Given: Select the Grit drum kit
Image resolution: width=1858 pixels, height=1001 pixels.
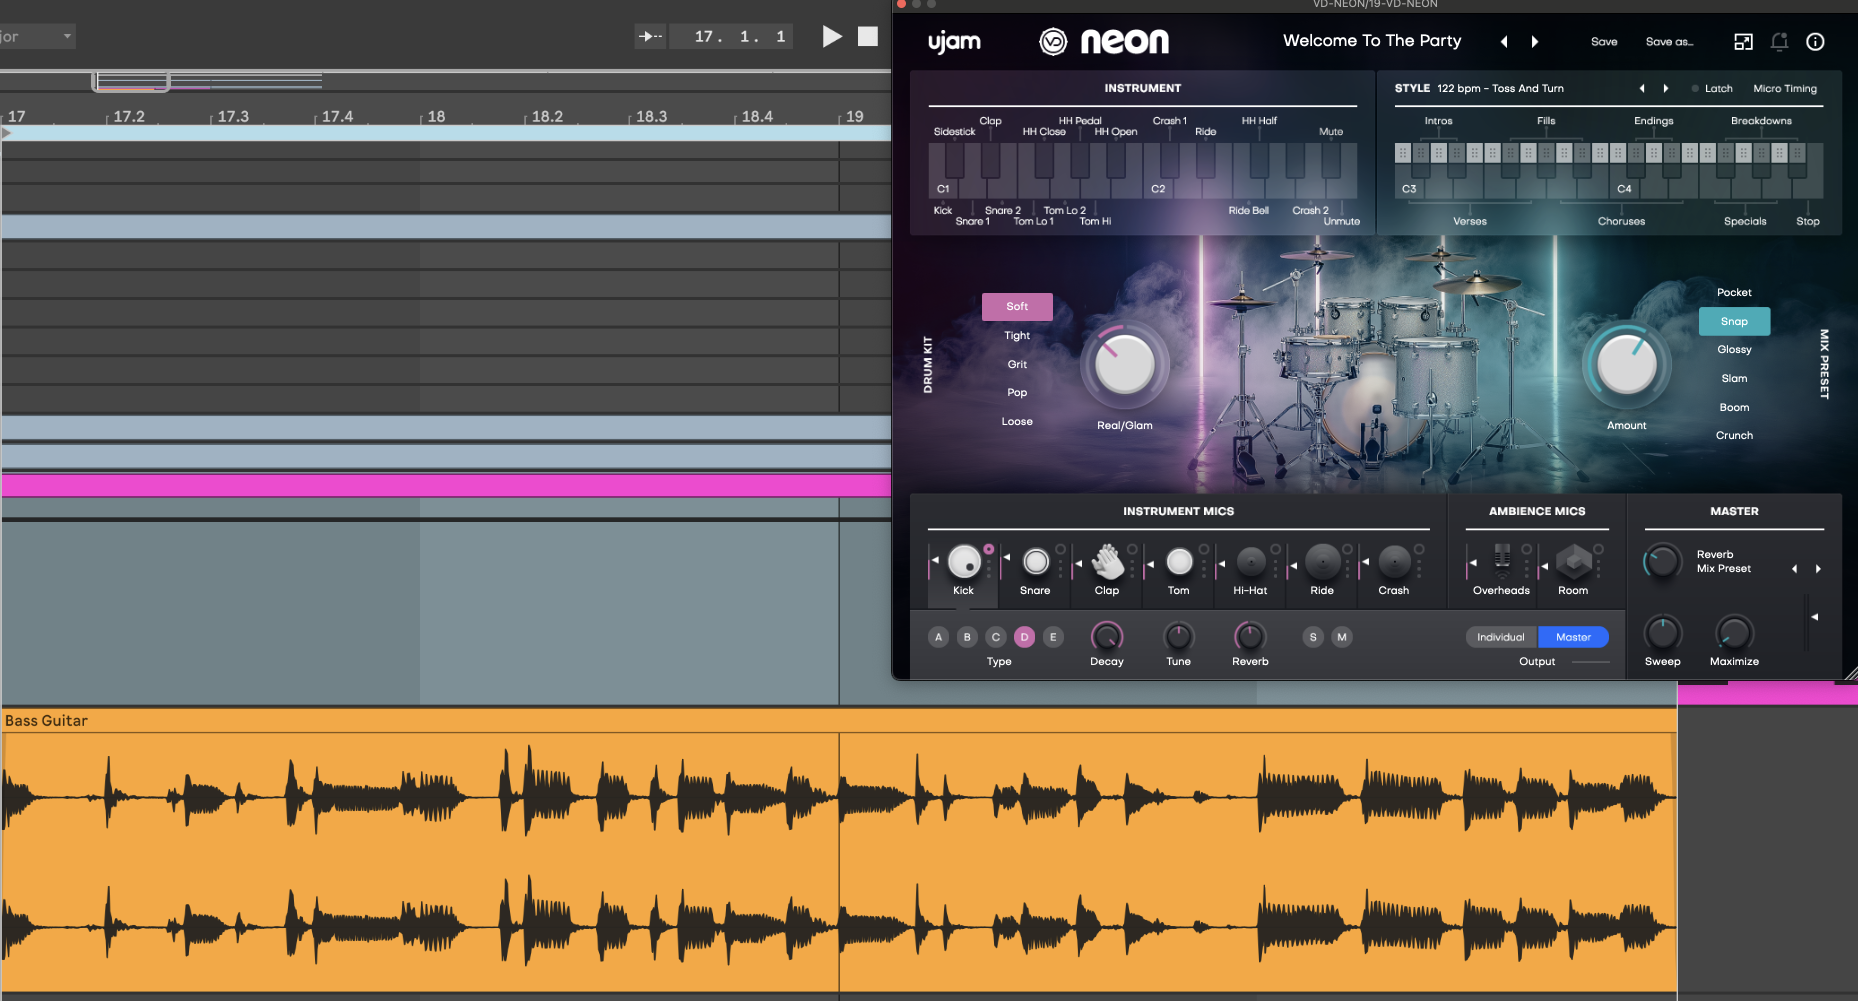Looking at the screenshot, I should point(1017,365).
